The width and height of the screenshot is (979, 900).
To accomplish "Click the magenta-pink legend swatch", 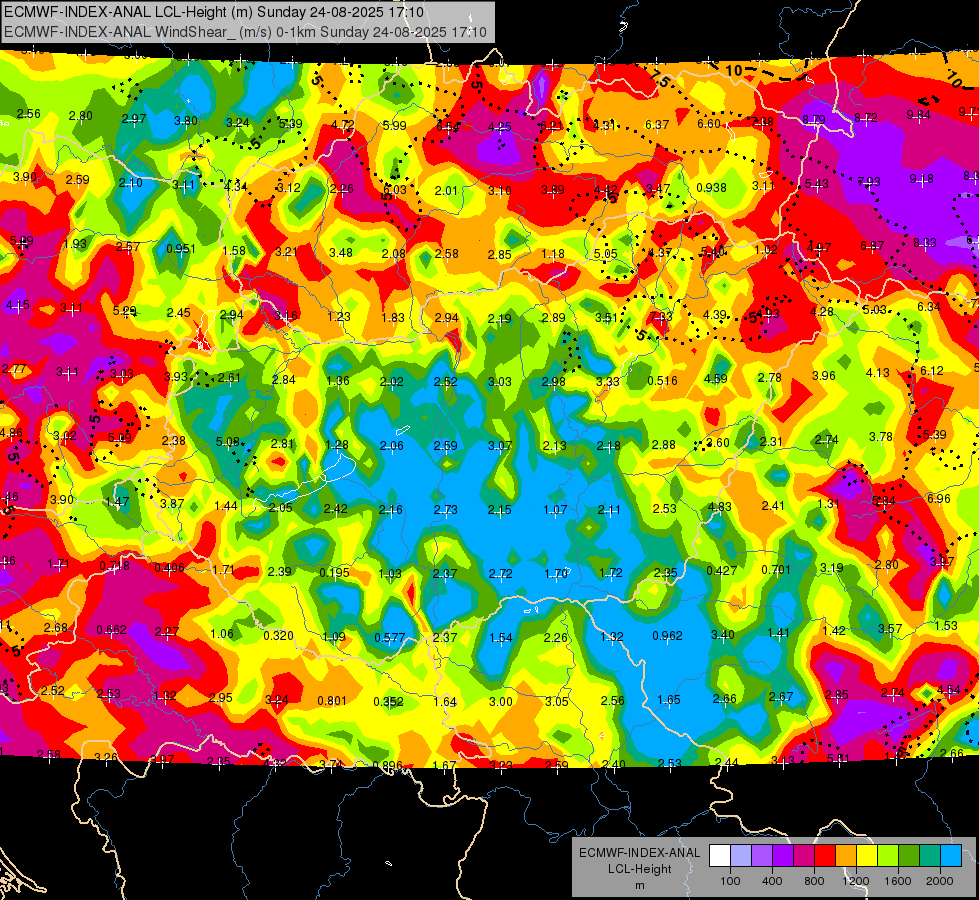I will (804, 856).
